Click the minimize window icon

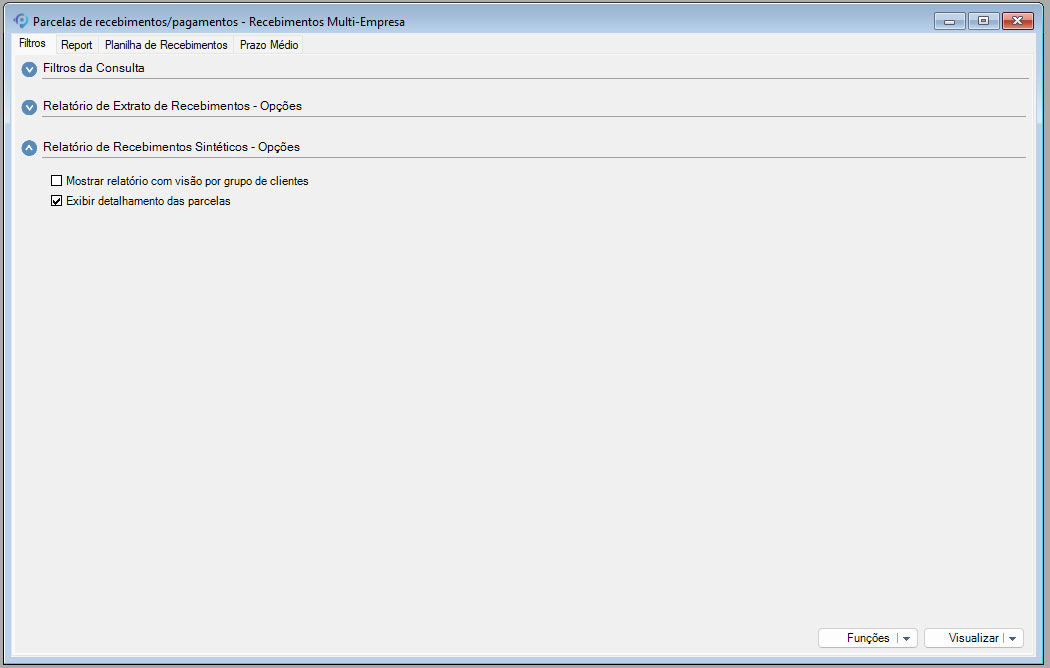coord(948,19)
